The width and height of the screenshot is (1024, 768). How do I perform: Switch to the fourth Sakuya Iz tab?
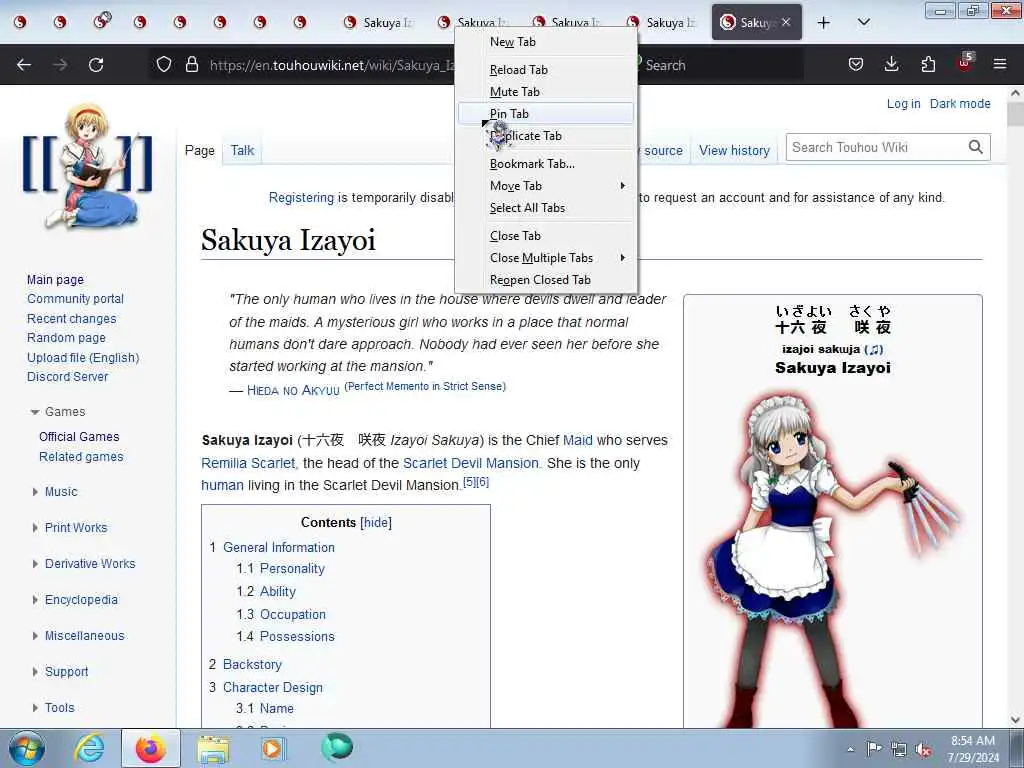pos(663,23)
